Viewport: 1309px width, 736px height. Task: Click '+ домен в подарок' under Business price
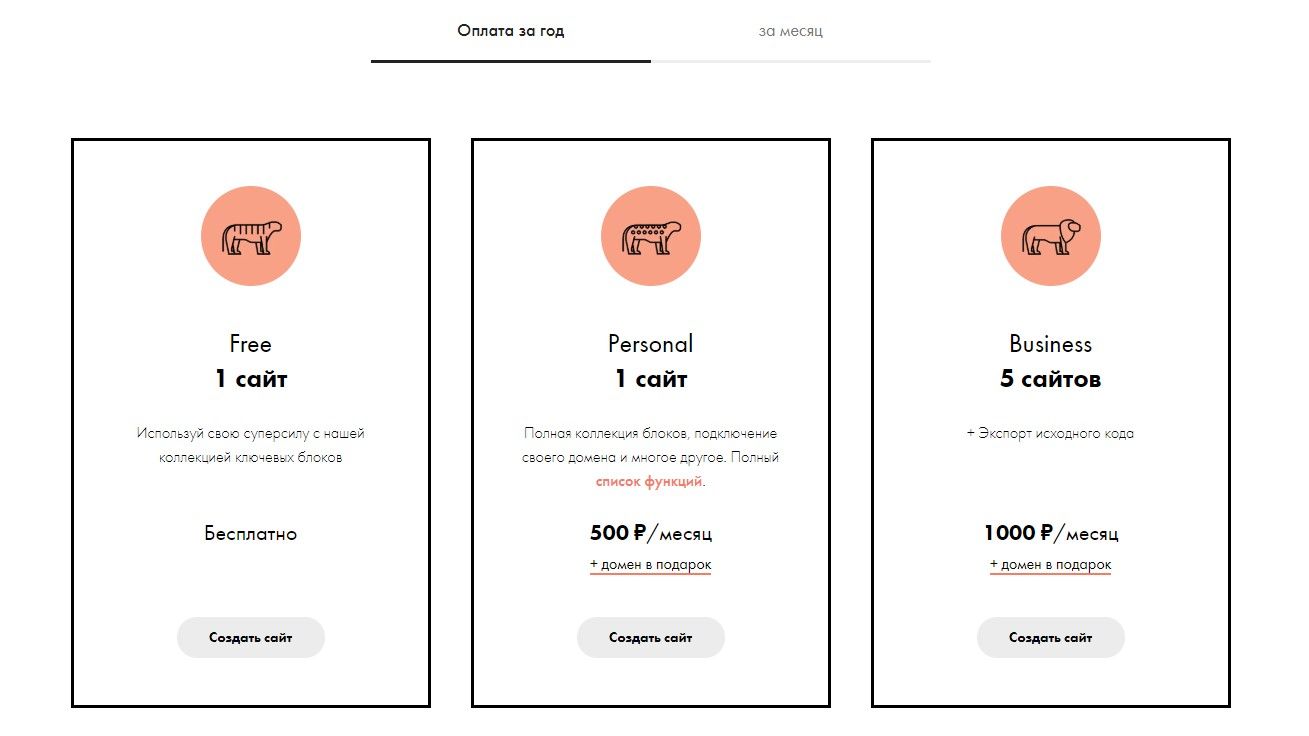pos(1051,565)
